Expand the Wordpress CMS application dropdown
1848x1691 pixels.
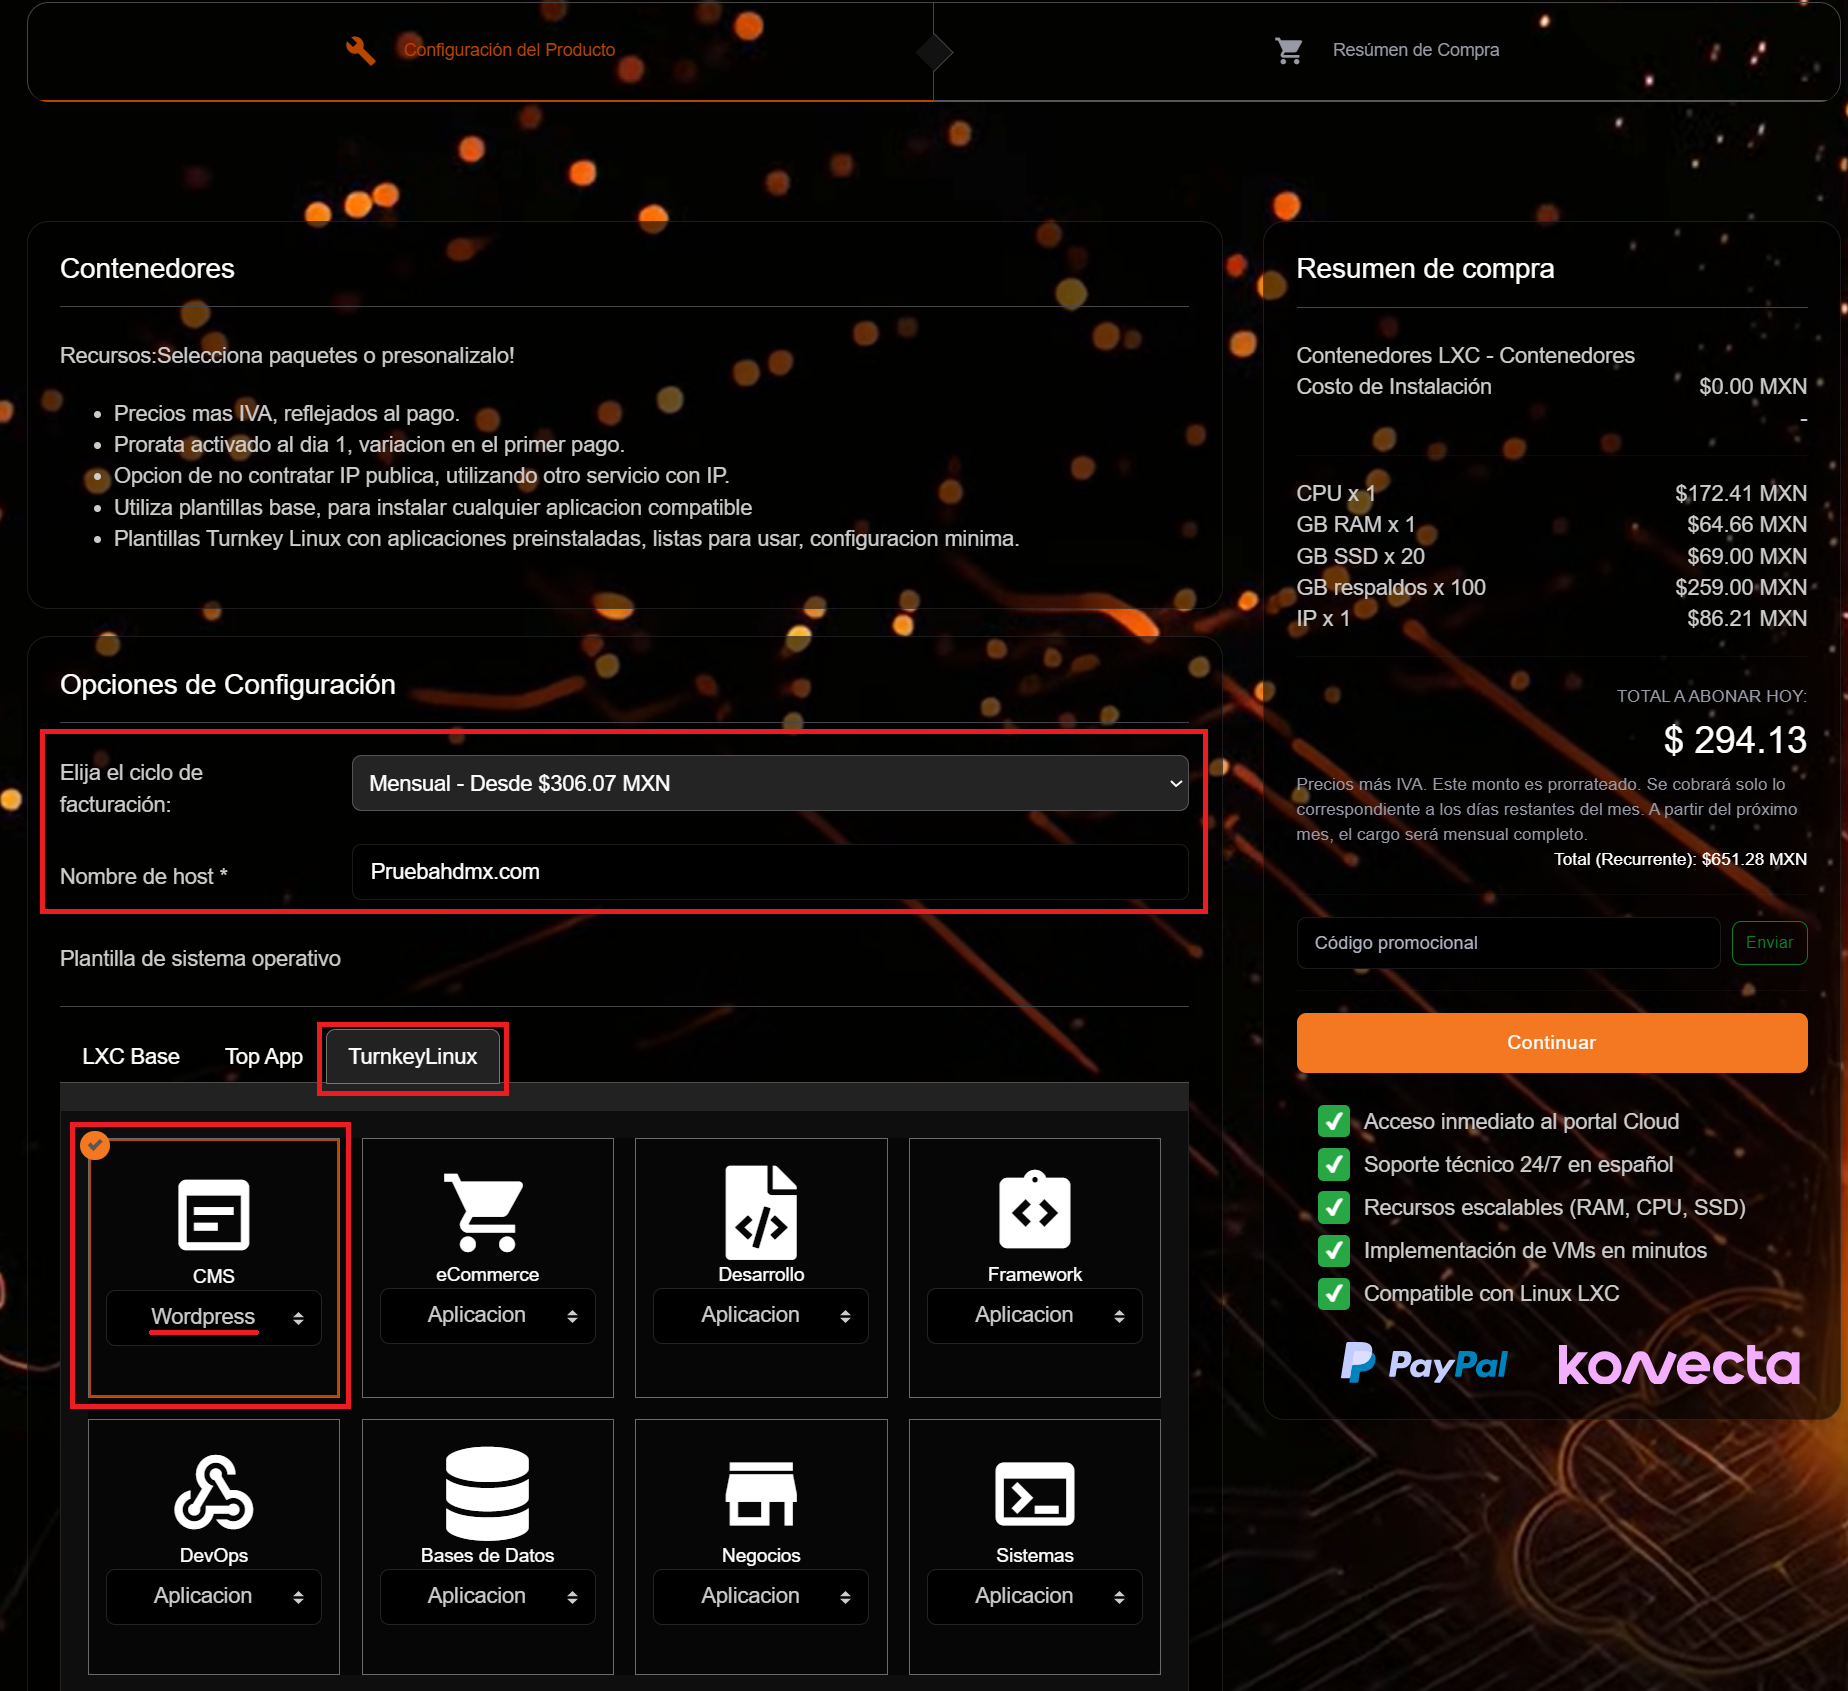[x=213, y=1317]
